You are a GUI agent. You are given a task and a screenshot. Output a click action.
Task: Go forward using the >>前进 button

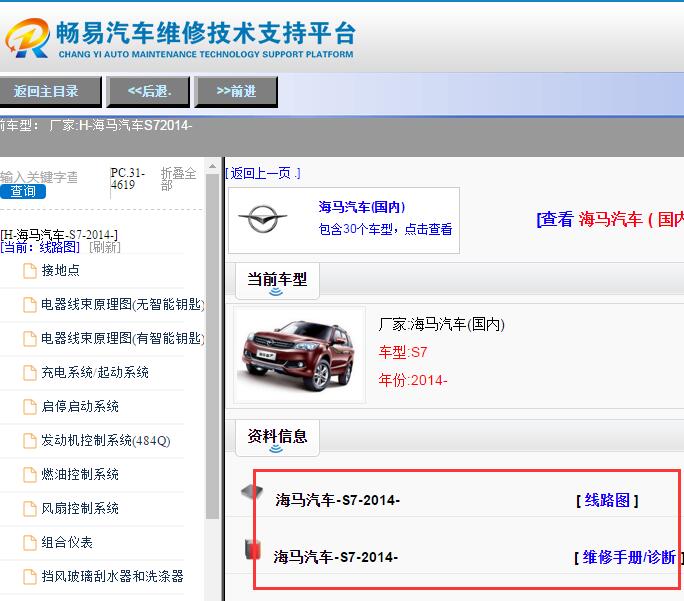click(236, 91)
